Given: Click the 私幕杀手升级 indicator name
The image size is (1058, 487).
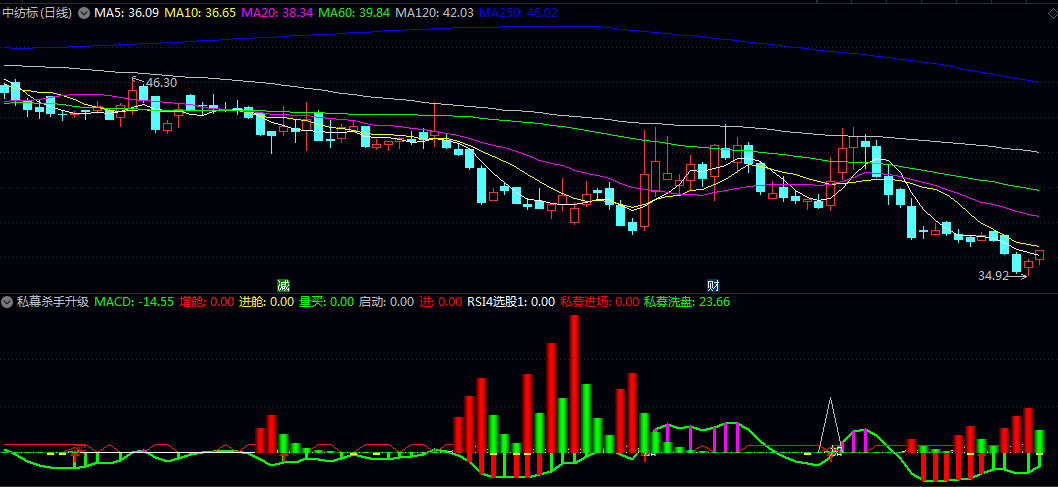Looking at the screenshot, I should click(x=53, y=302).
